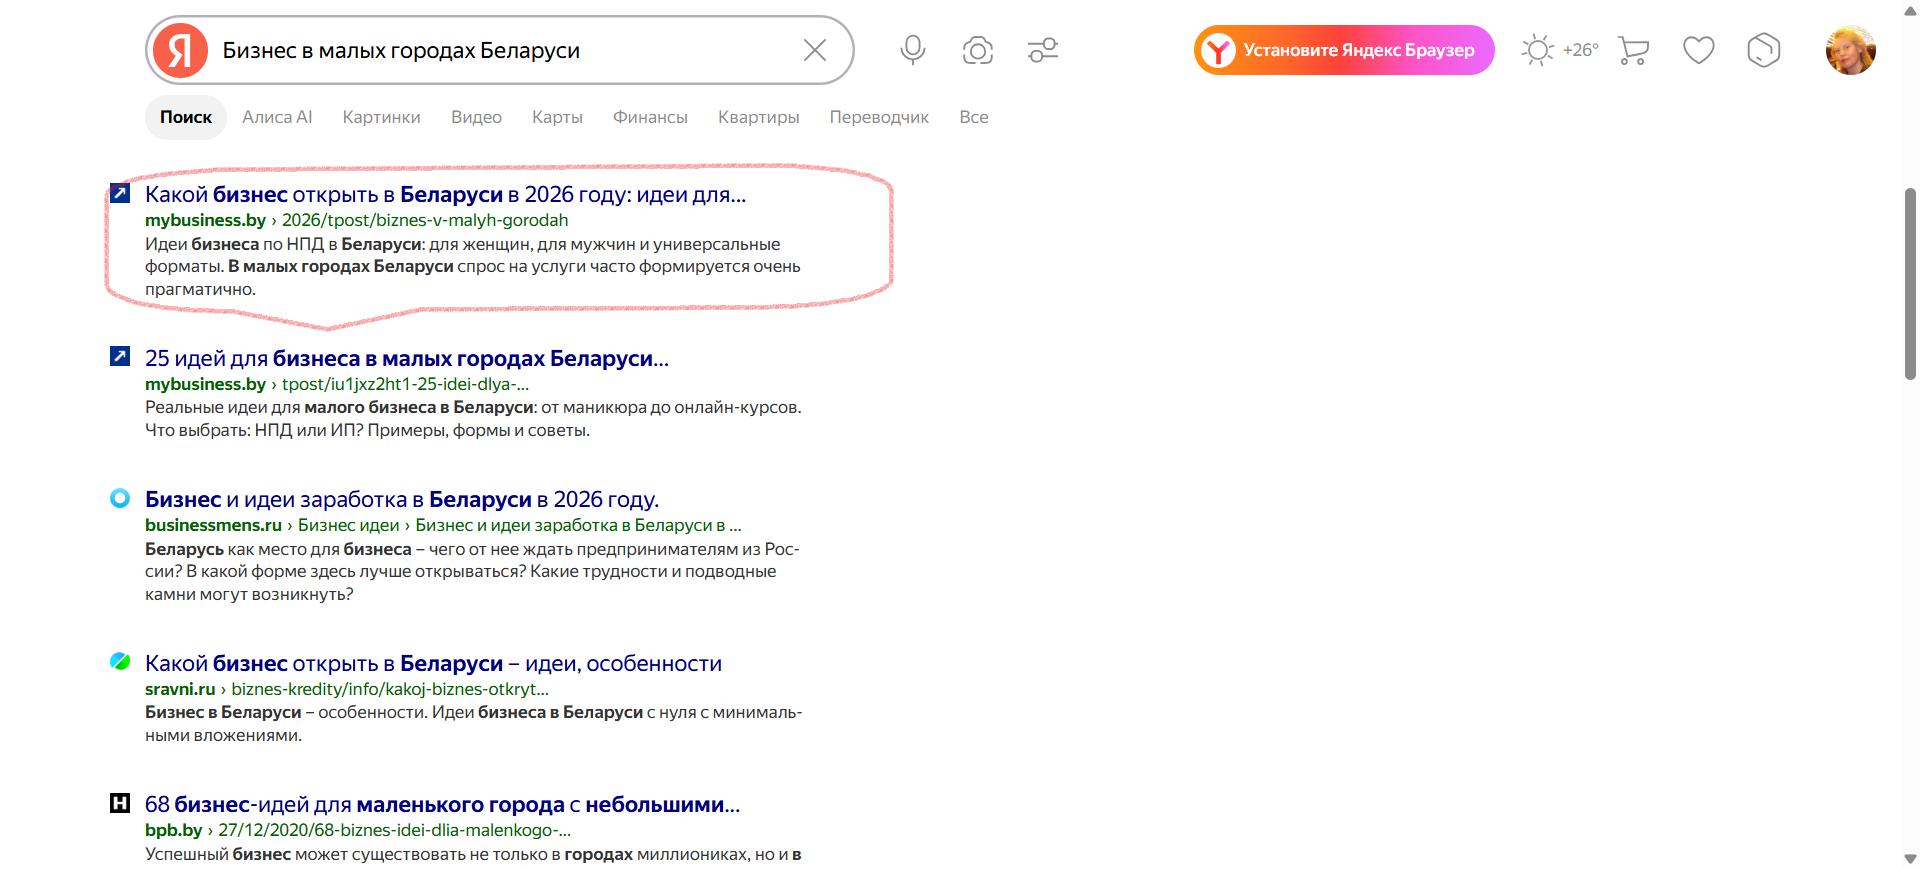Switch to the Финансы tab
The width and height of the screenshot is (1920, 869).
650,117
